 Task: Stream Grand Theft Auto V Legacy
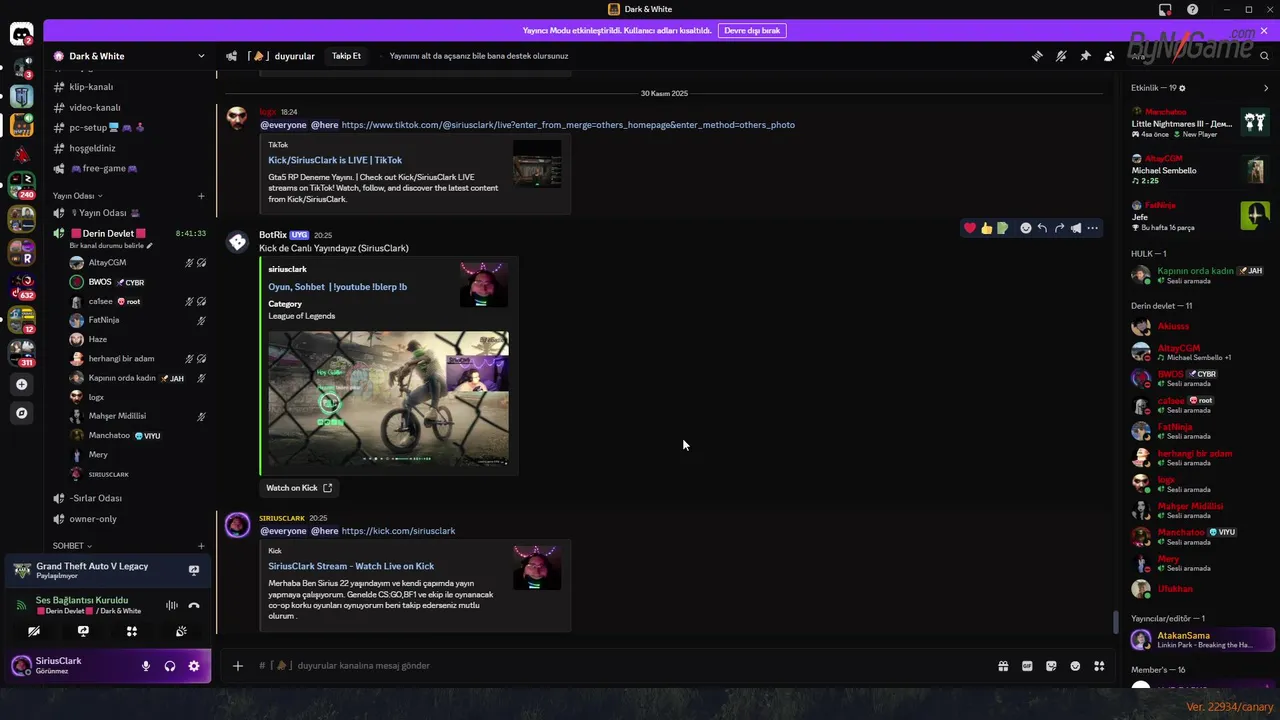click(194, 570)
